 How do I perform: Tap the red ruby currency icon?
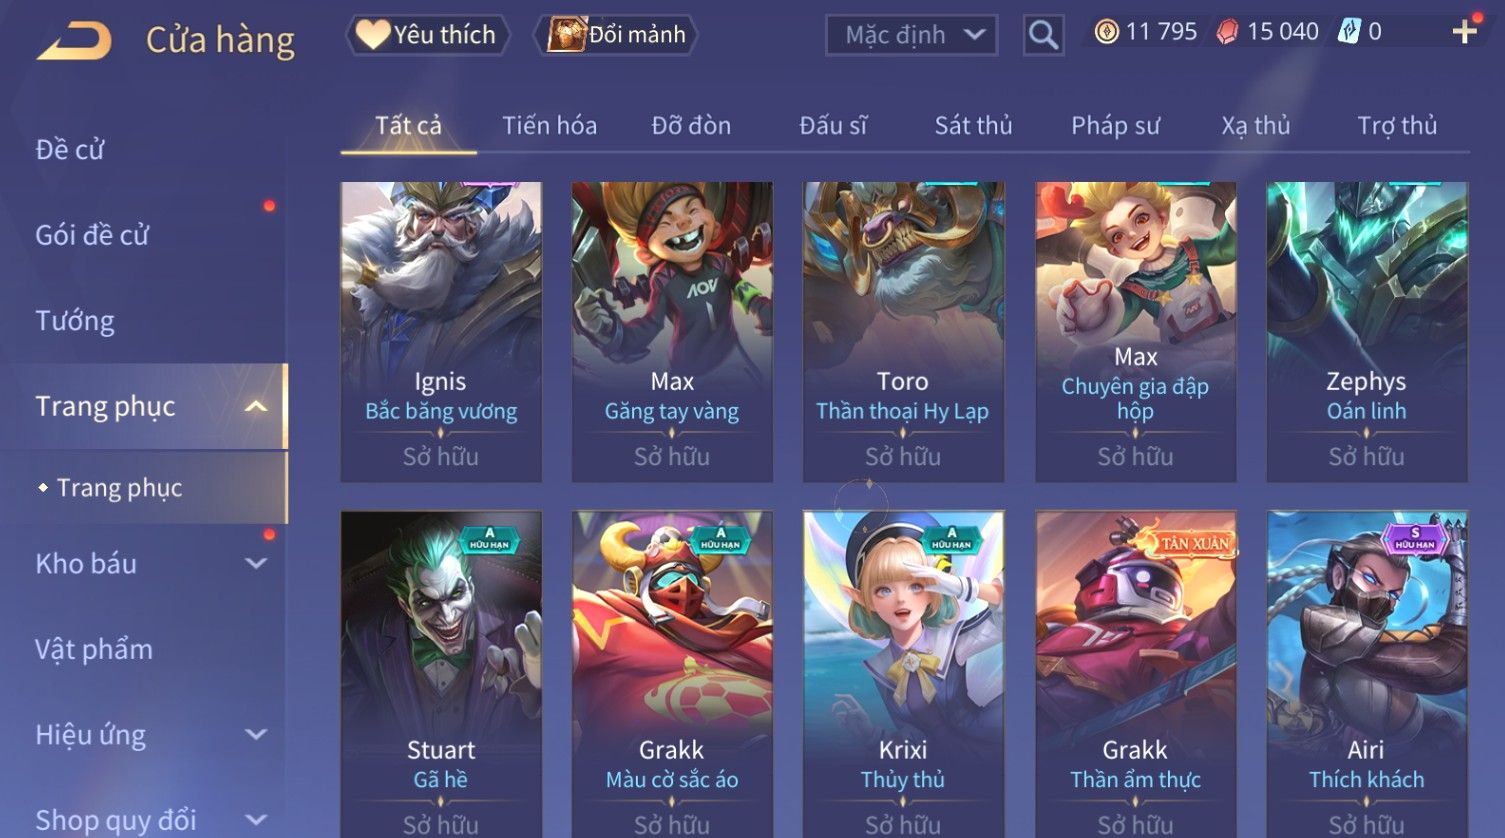click(1227, 32)
